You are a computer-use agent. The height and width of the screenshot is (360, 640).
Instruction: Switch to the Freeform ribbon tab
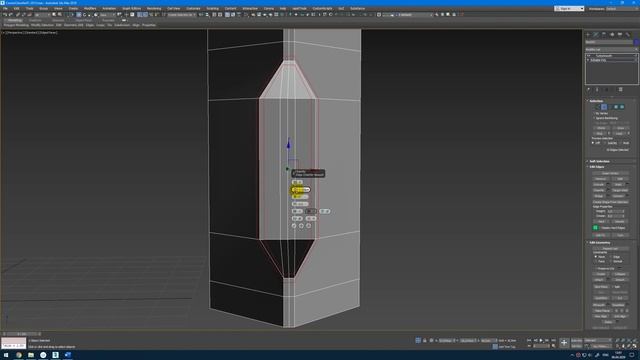[35, 20]
